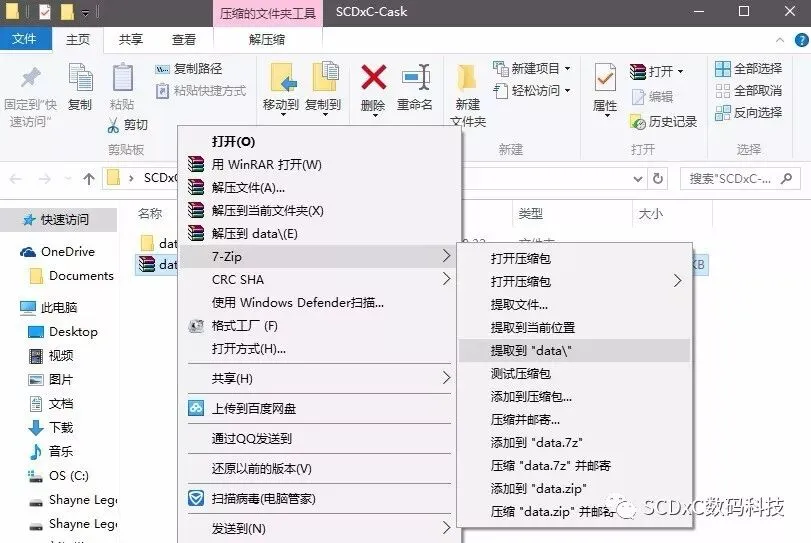Select 提取到 "data\" in 7-Zip submenu

[575, 351]
